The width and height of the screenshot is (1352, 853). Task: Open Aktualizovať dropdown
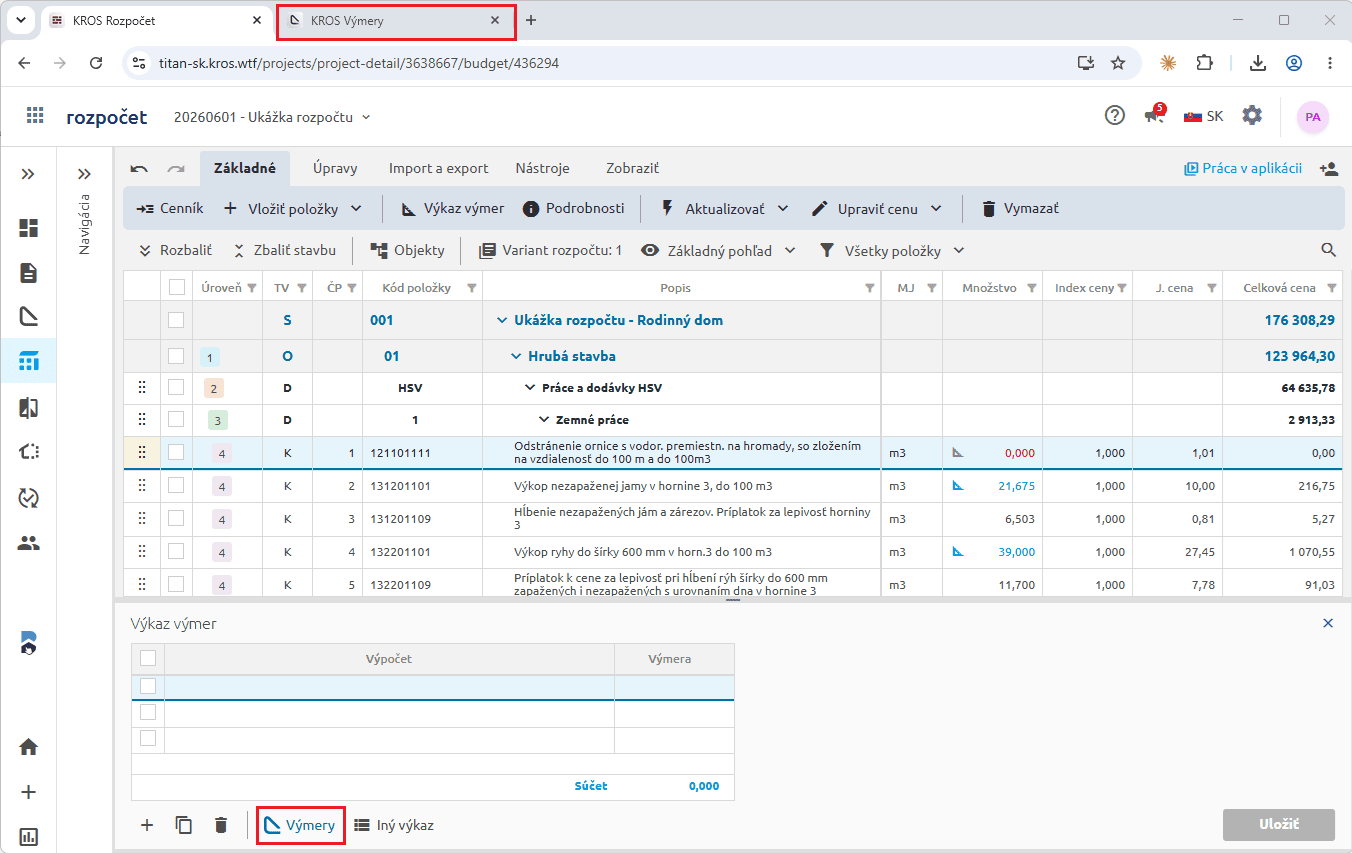tap(725, 209)
